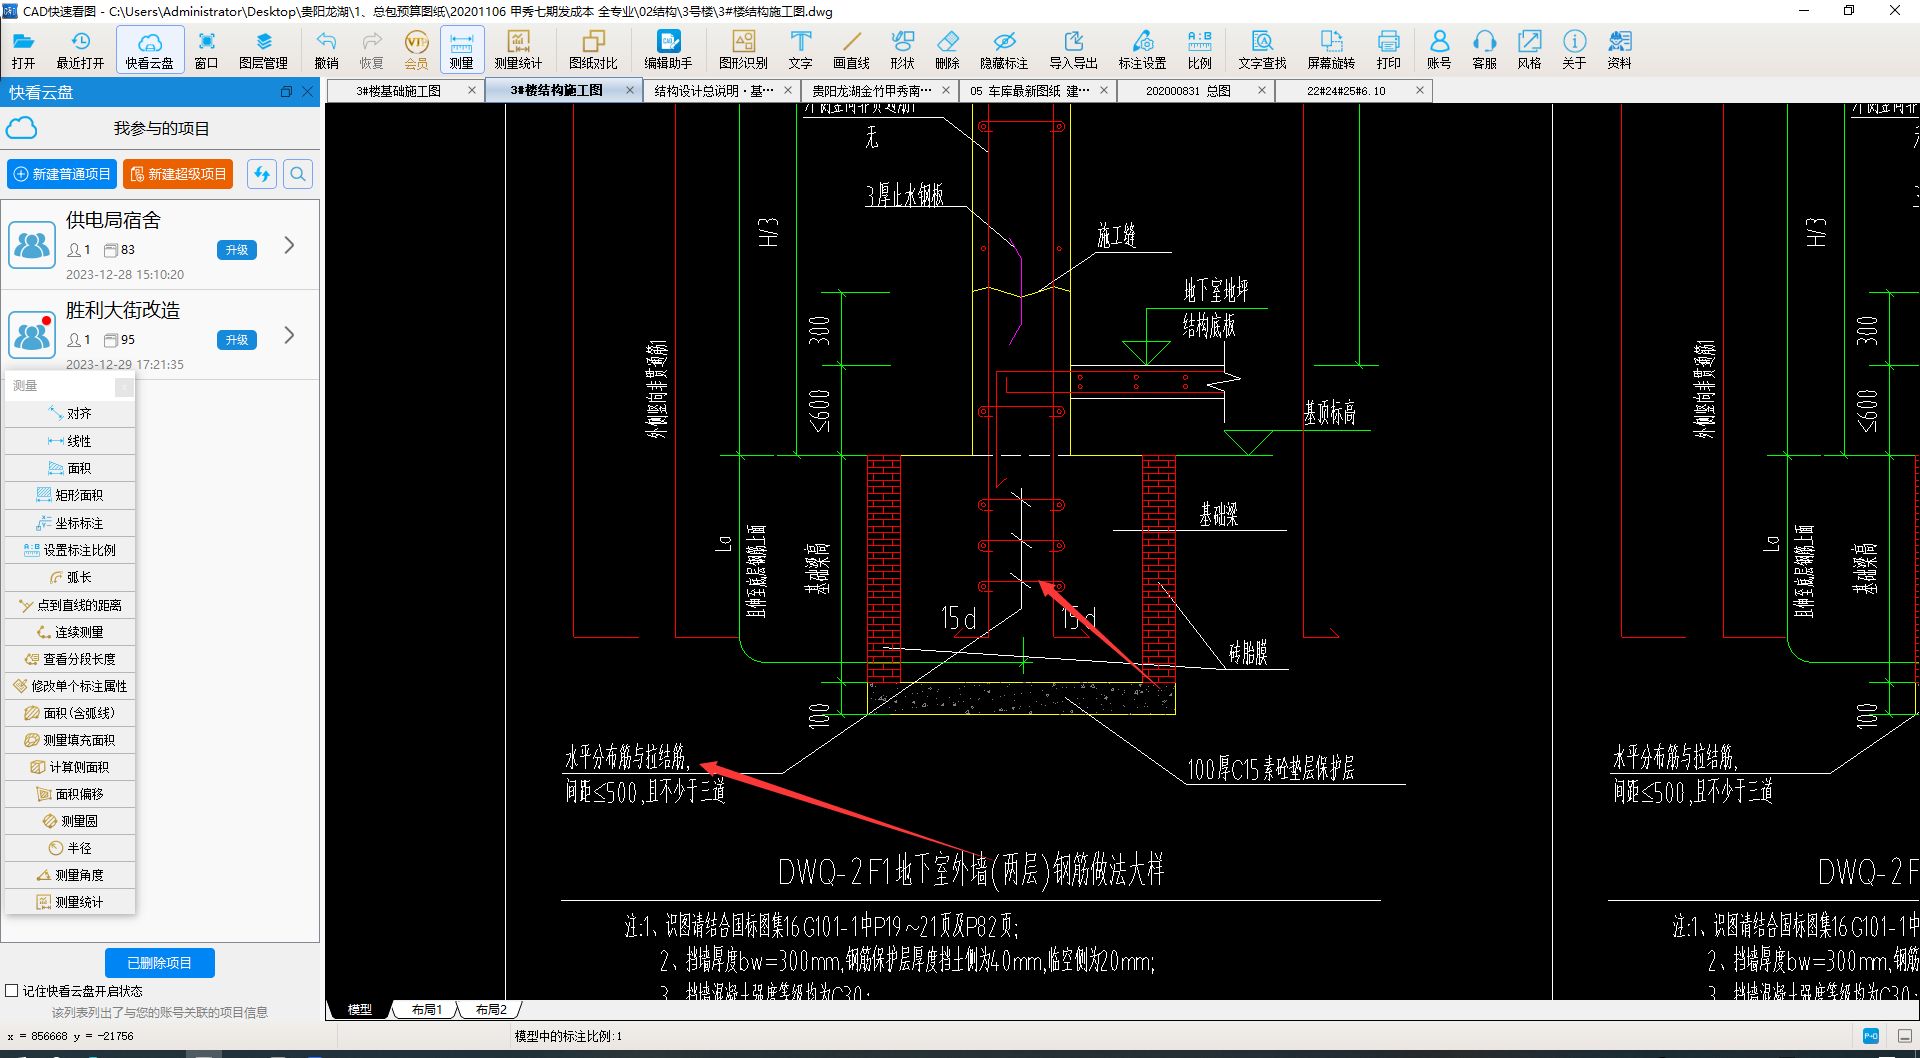1920x1058 pixels.
Task: Click the 比例 scale icon
Action: click(1199, 49)
